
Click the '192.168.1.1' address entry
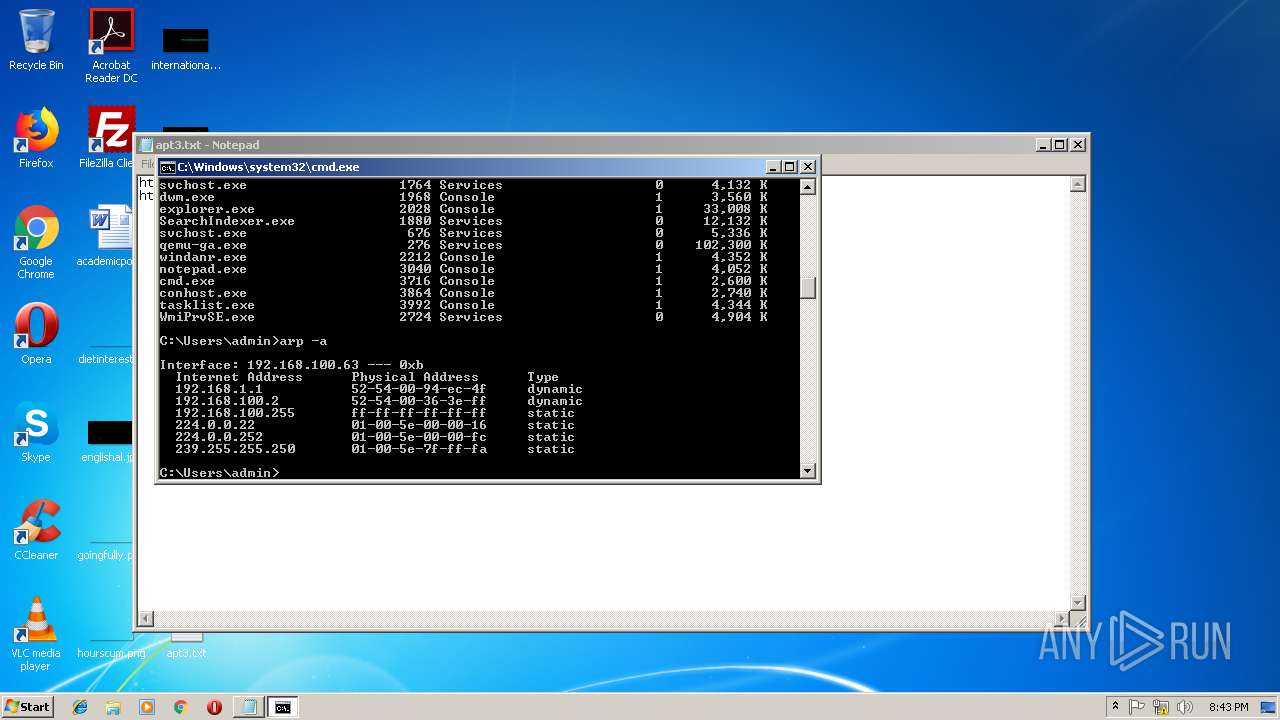[219, 389]
